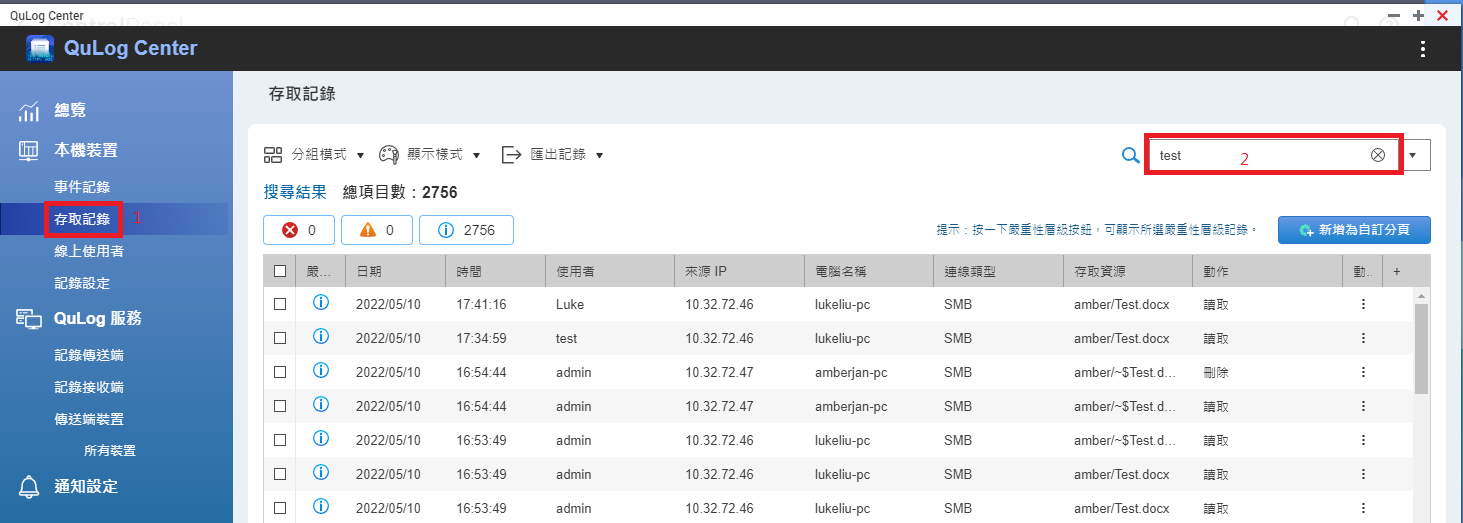Select 本機裝置 in the sidebar

[x=86, y=150]
